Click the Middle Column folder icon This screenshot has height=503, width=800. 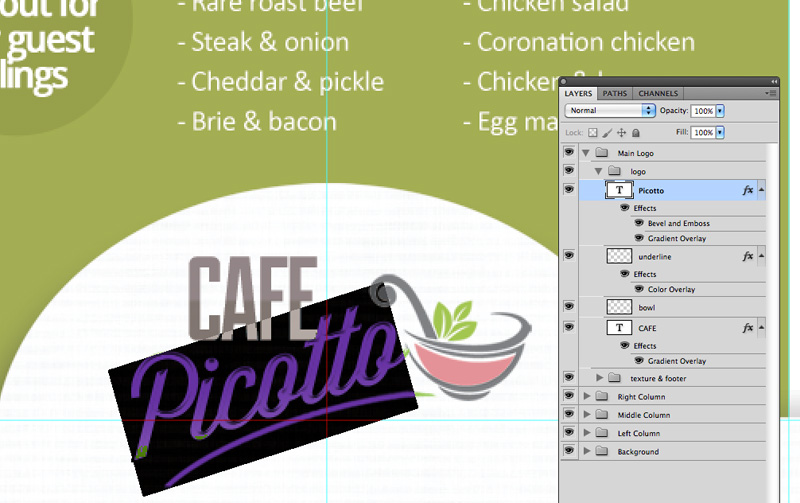tap(602, 415)
